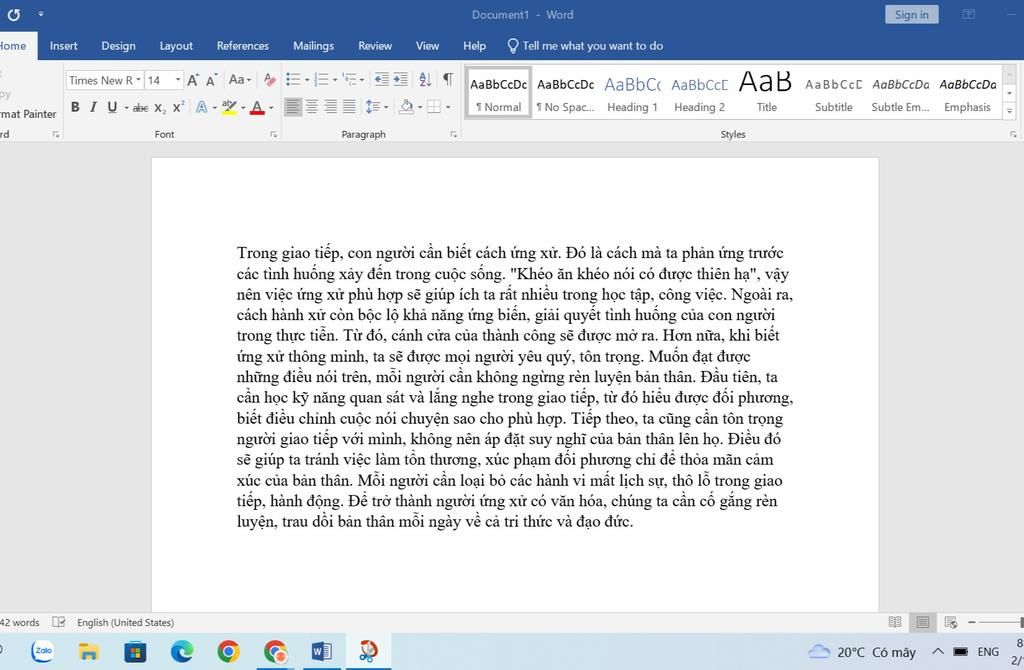Apply paragraph shading
This screenshot has width=1024, height=670.
(x=406, y=106)
